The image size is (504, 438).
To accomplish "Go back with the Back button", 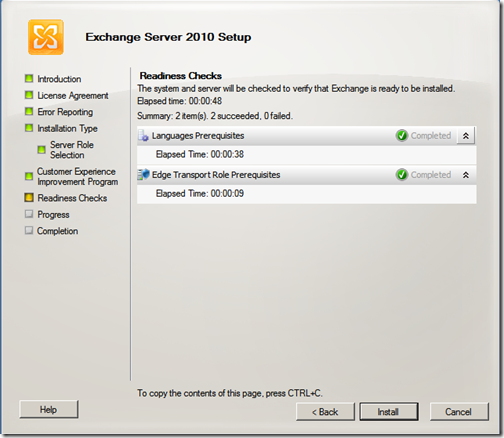I will (x=325, y=412).
